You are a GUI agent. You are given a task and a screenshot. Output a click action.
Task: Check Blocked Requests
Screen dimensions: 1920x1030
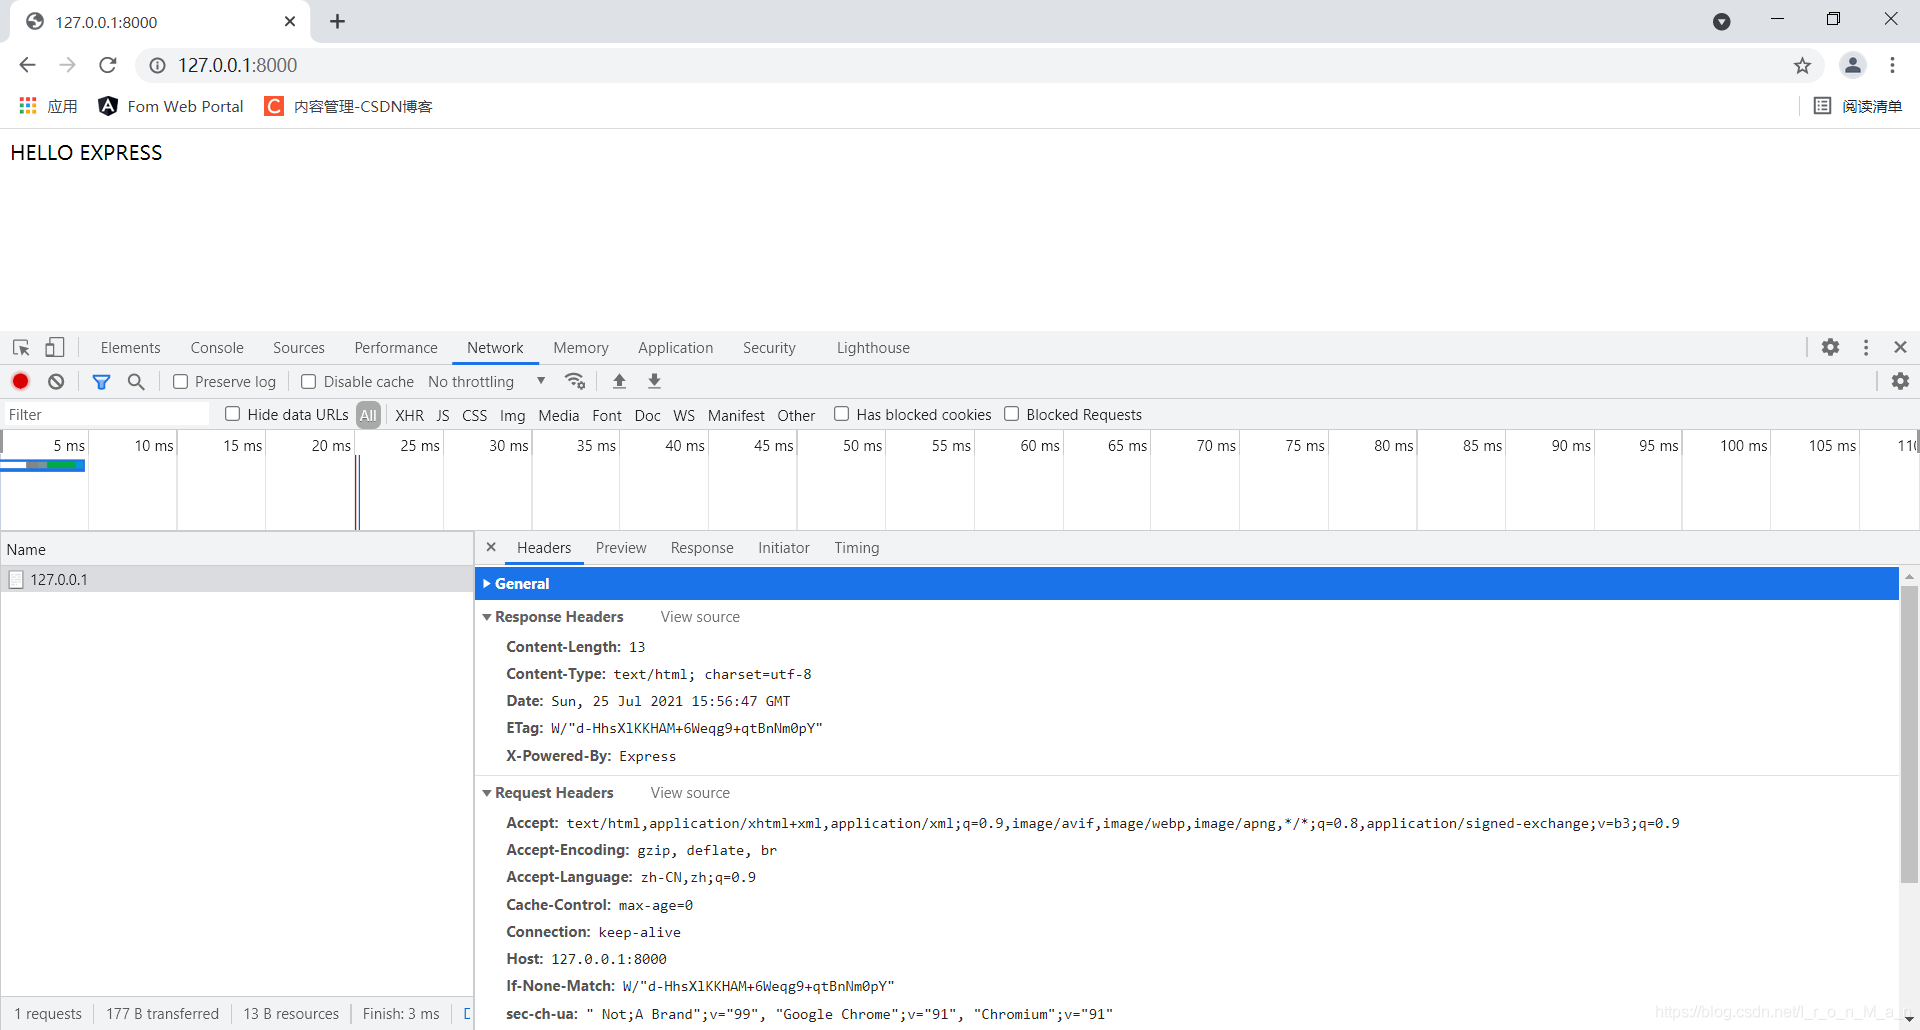click(1012, 413)
